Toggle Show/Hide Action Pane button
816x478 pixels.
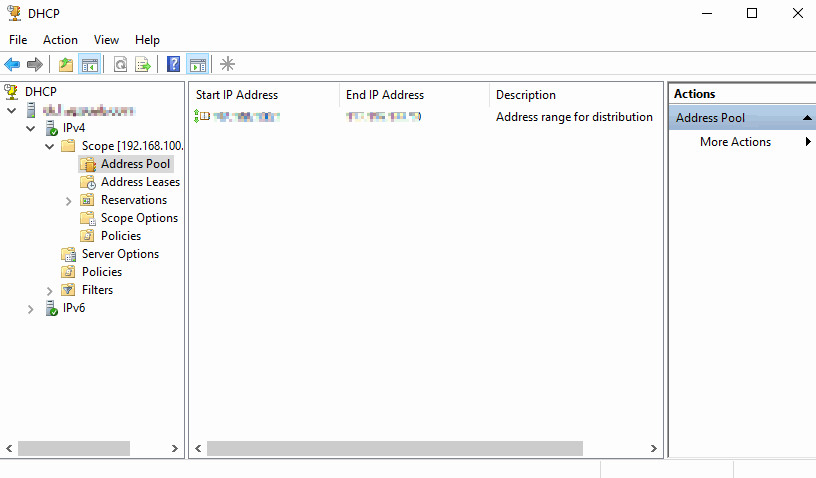click(x=197, y=65)
